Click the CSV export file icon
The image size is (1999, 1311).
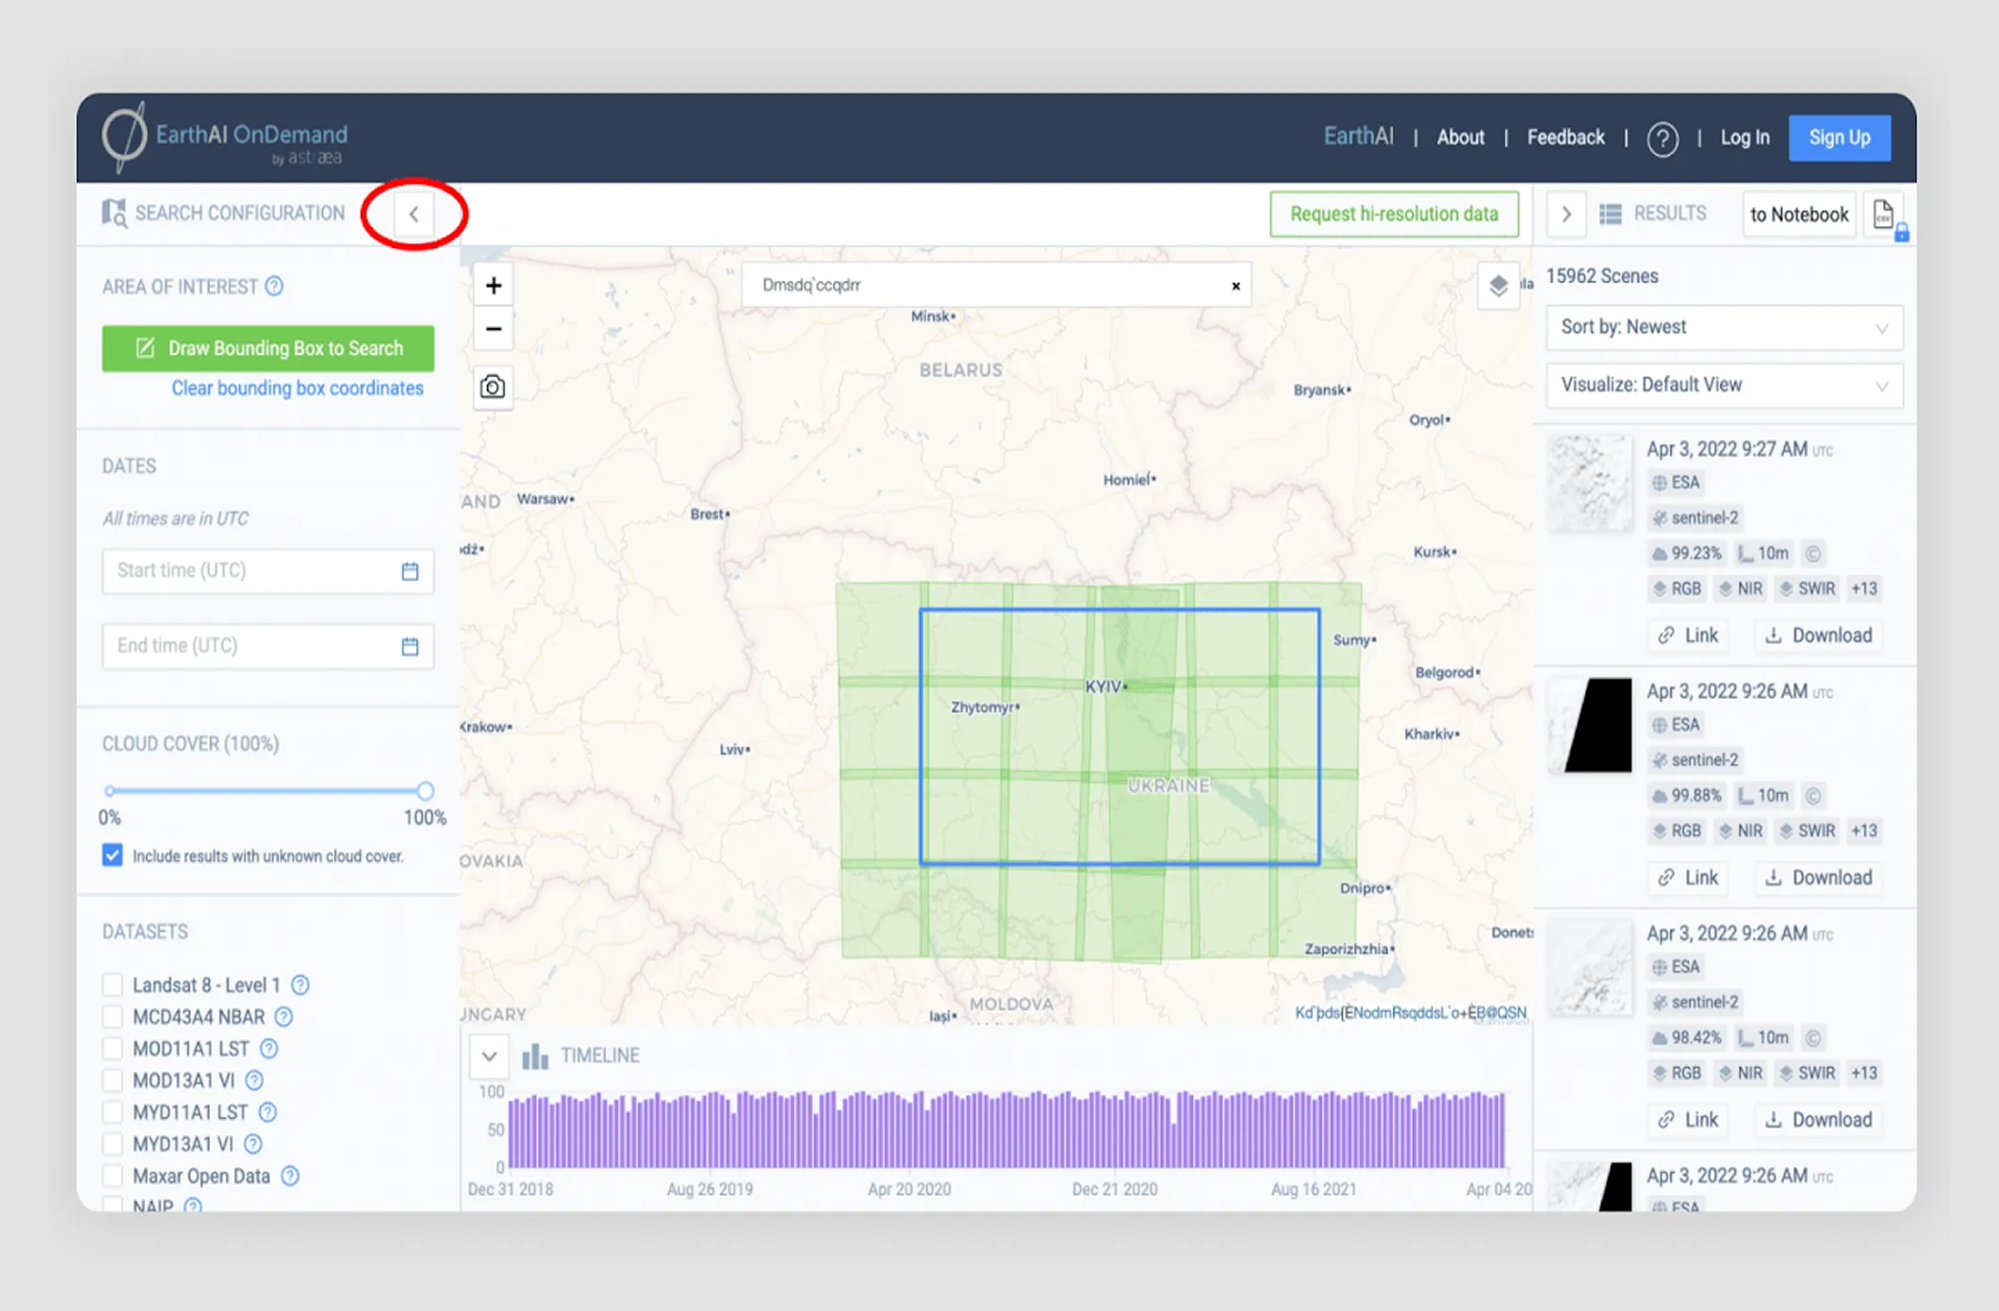(x=1883, y=214)
